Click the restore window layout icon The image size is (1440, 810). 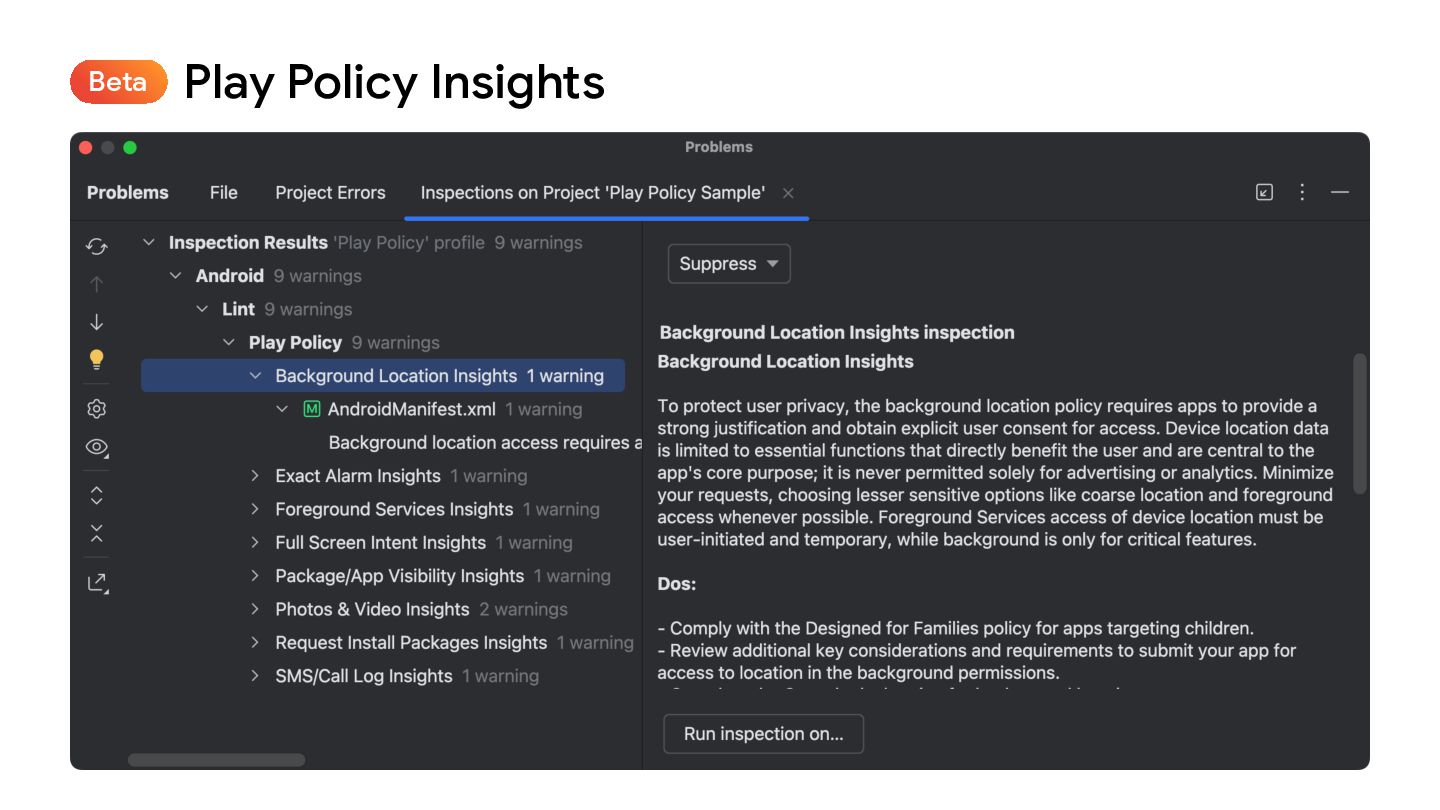click(x=1264, y=192)
